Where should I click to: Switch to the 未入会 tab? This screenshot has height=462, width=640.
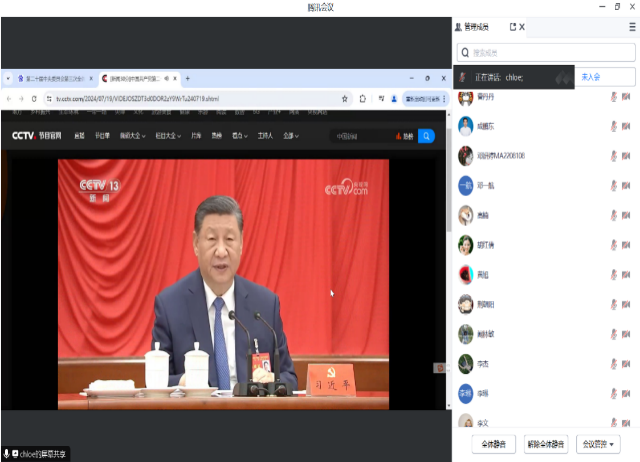[x=591, y=77]
